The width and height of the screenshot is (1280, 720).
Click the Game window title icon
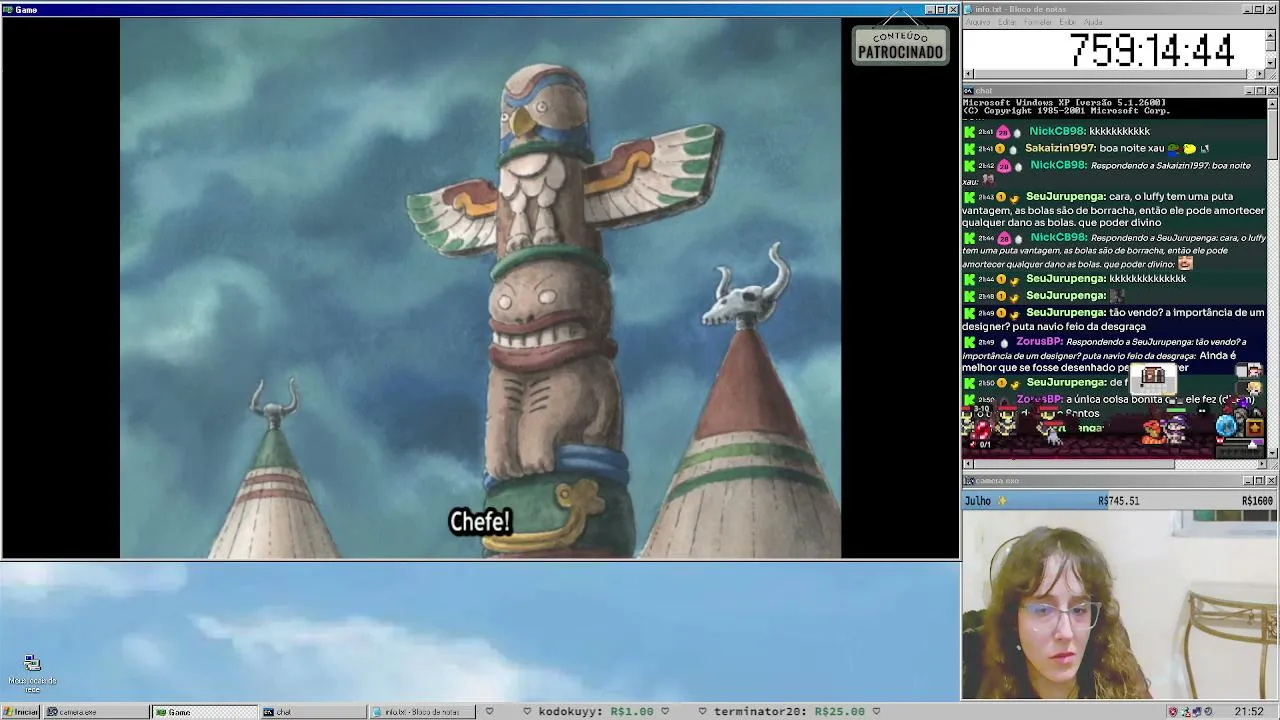point(8,10)
